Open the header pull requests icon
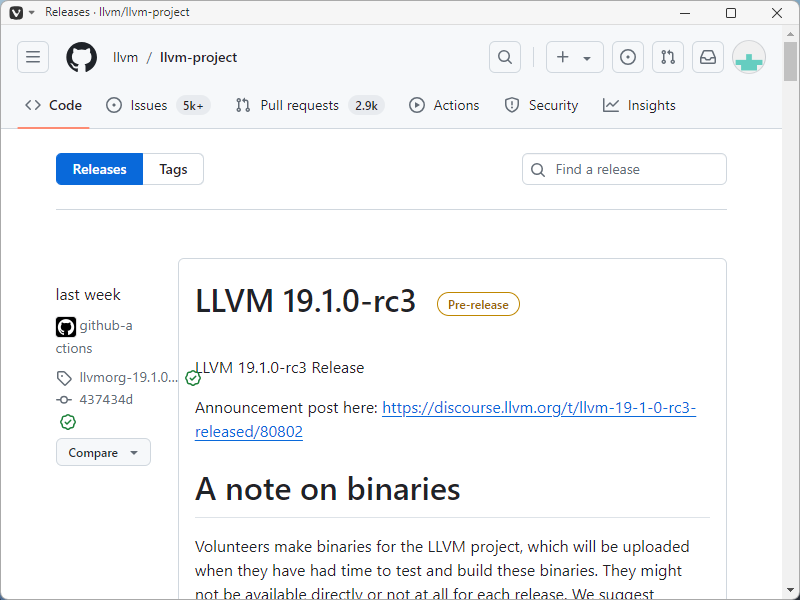The image size is (800, 600). (x=668, y=57)
